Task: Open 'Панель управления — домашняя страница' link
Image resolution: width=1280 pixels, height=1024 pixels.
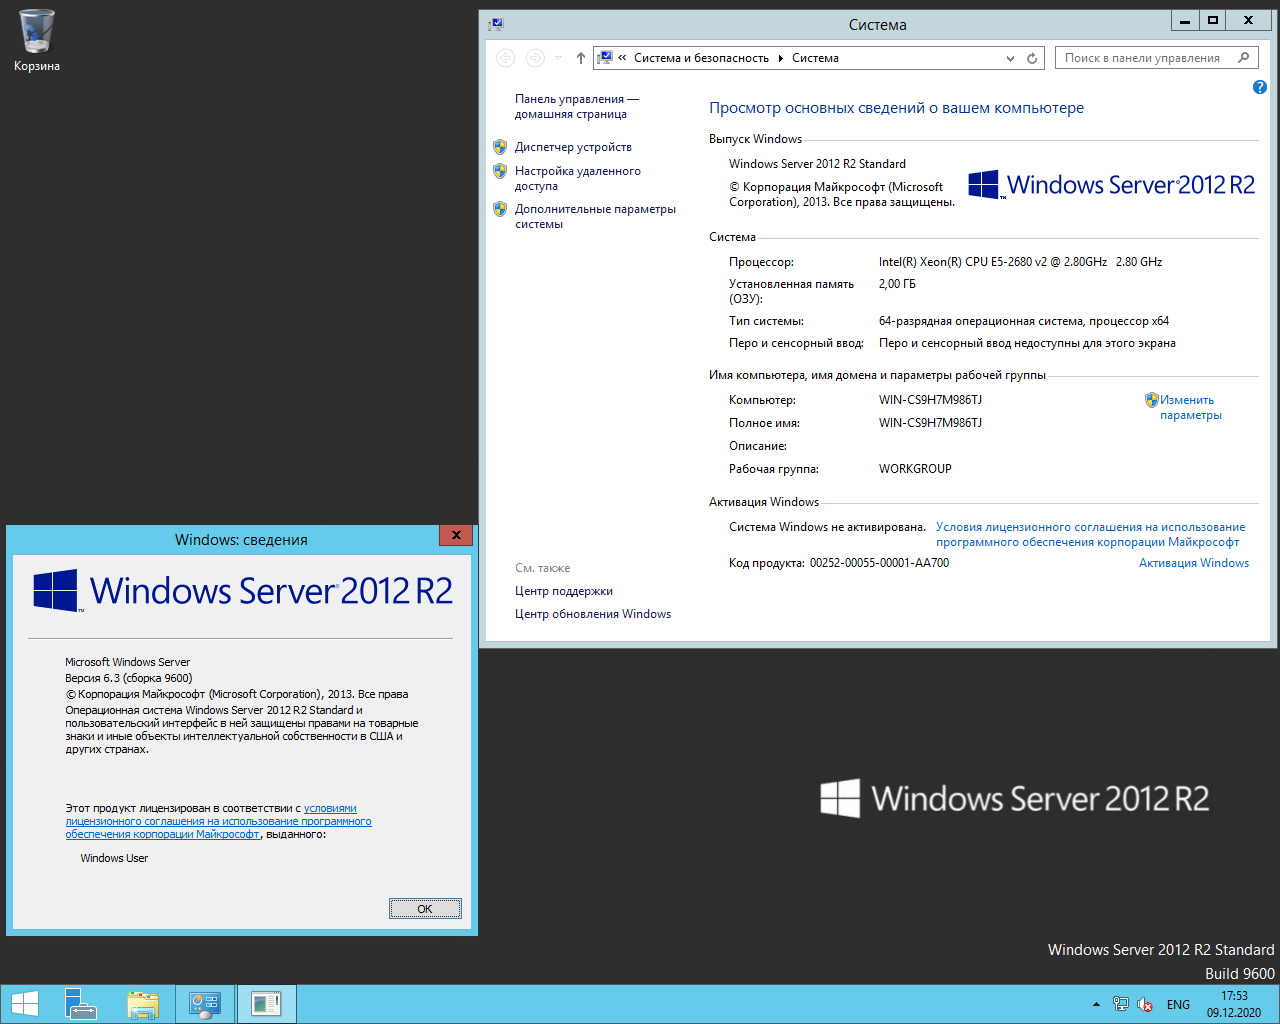Action: [576, 106]
